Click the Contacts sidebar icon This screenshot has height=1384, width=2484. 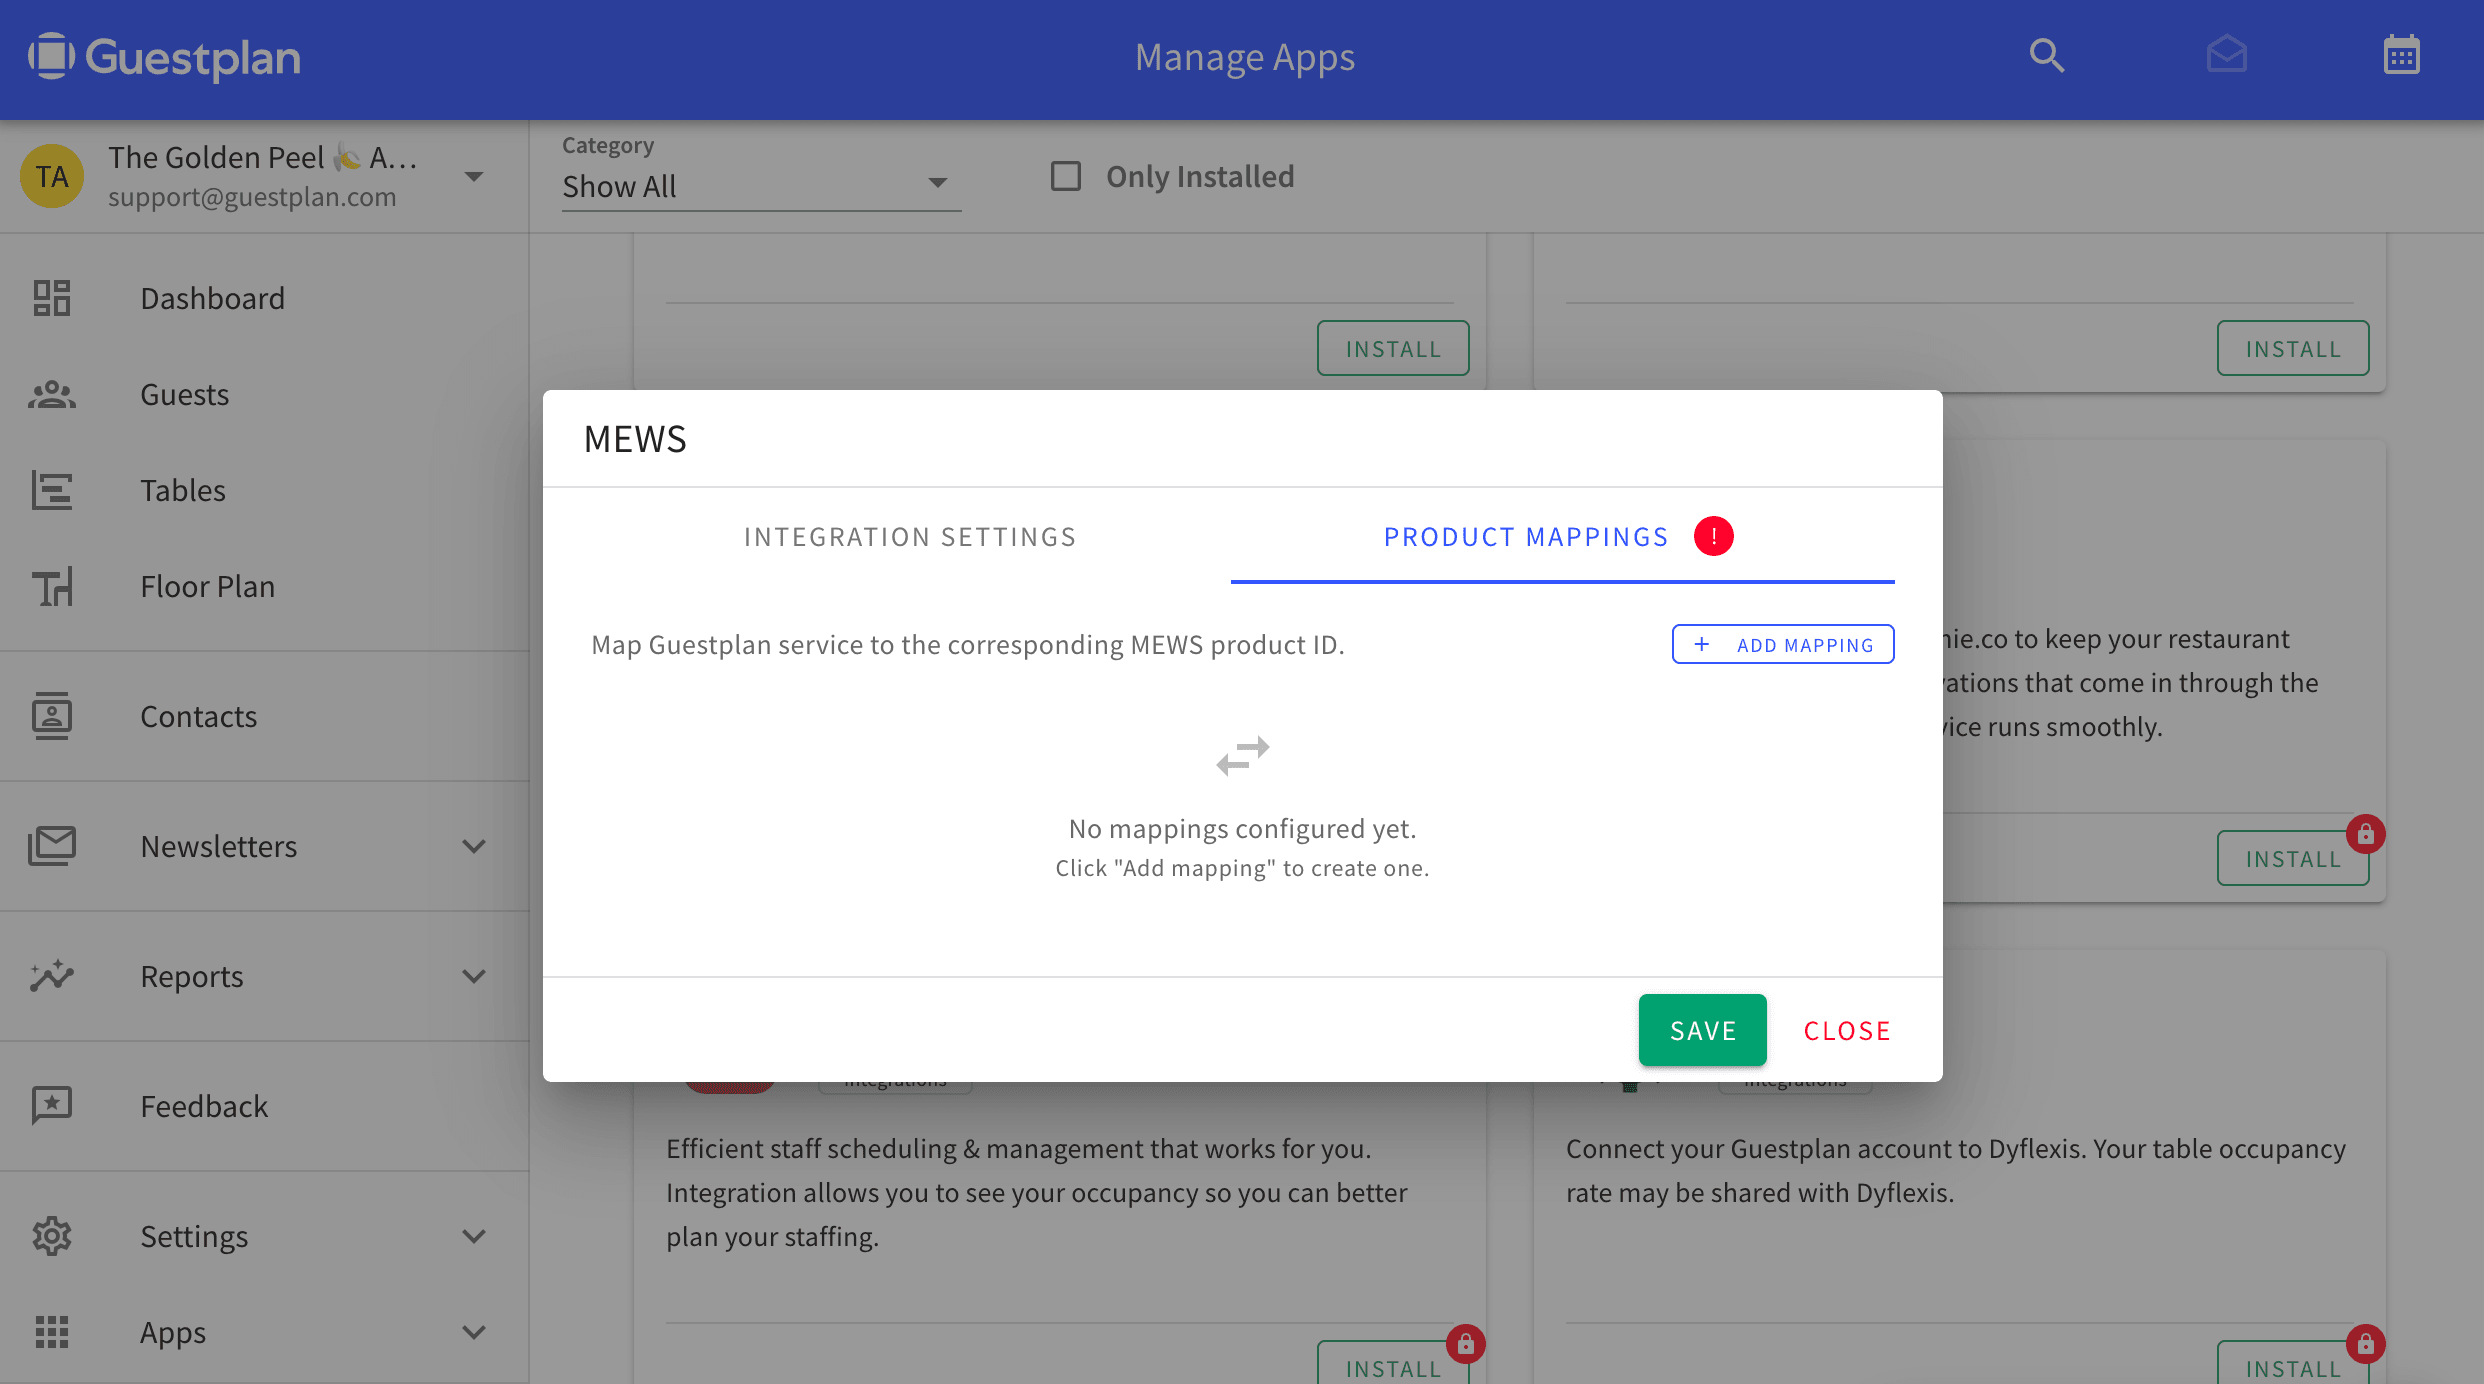(x=52, y=716)
